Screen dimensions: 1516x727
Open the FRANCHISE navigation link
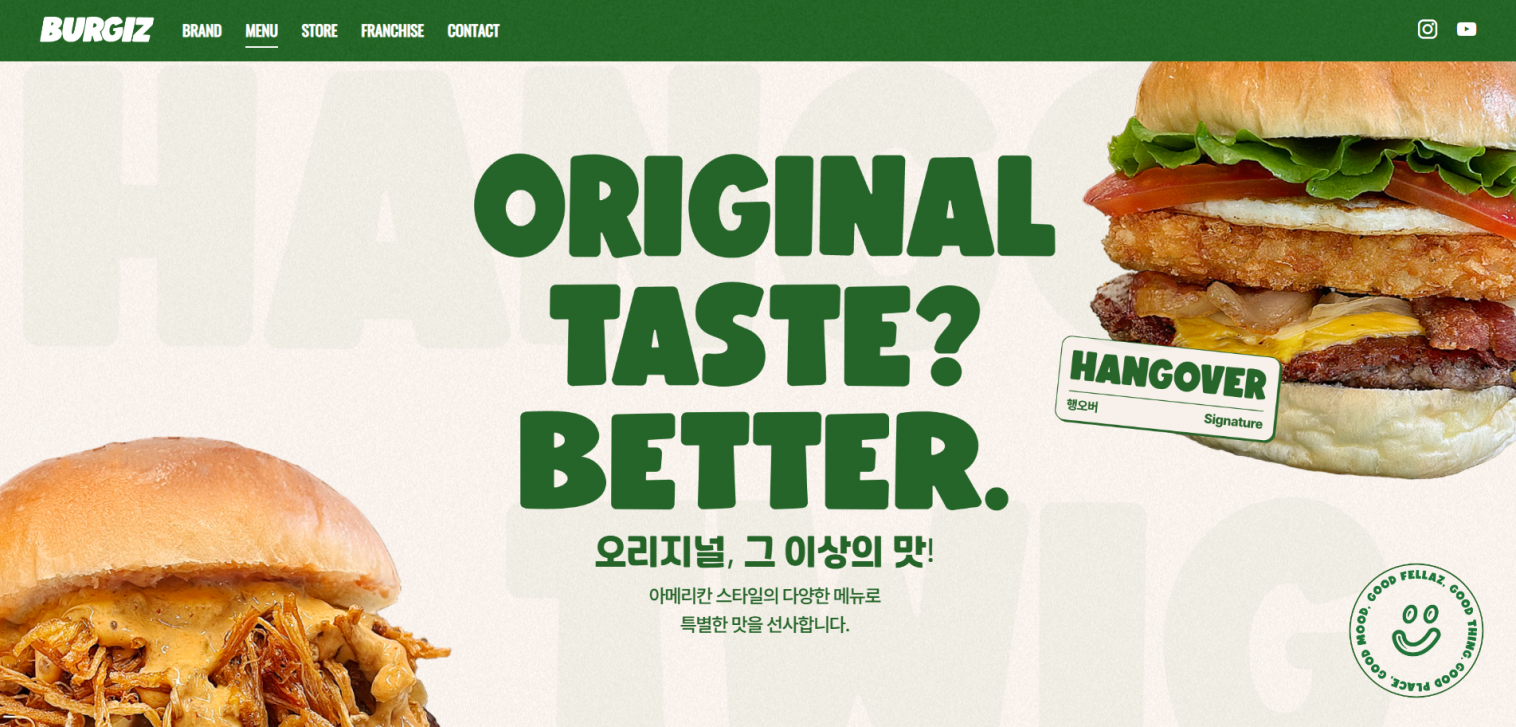click(392, 31)
